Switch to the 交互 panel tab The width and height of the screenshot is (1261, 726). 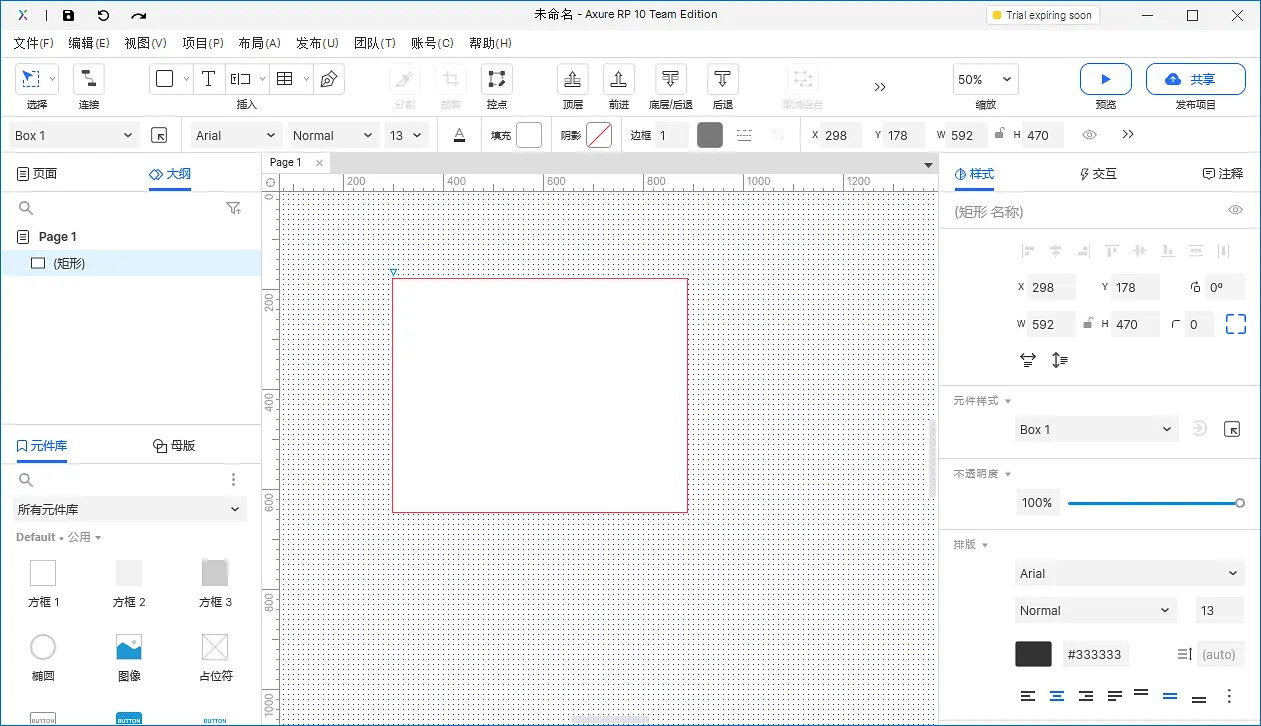point(1097,173)
